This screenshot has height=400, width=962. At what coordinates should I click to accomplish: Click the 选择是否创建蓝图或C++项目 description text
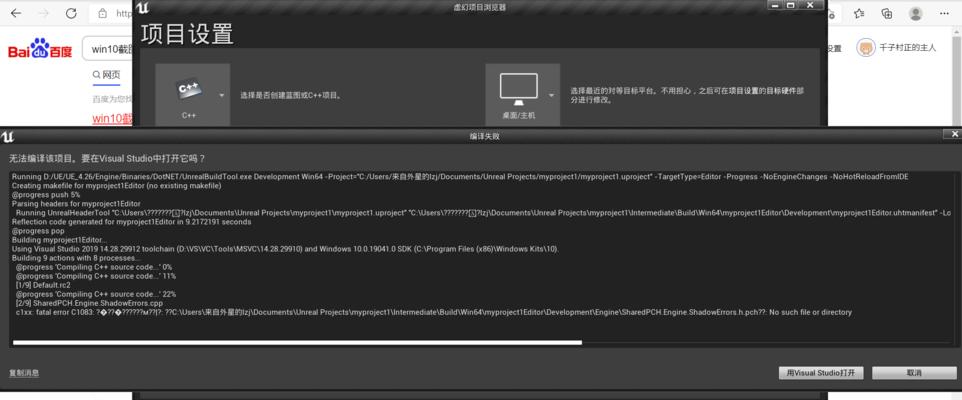coord(291,96)
